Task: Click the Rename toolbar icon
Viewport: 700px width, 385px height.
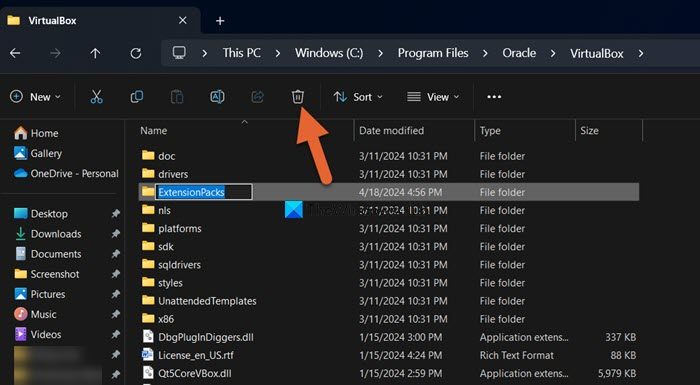Action: coord(217,97)
